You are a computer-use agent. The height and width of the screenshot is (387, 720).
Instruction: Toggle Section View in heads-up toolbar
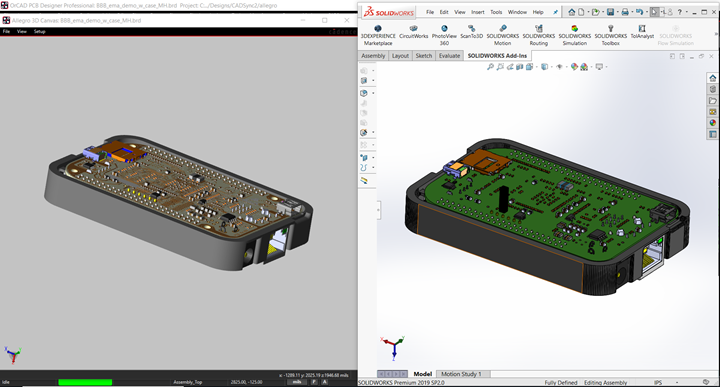click(519, 67)
